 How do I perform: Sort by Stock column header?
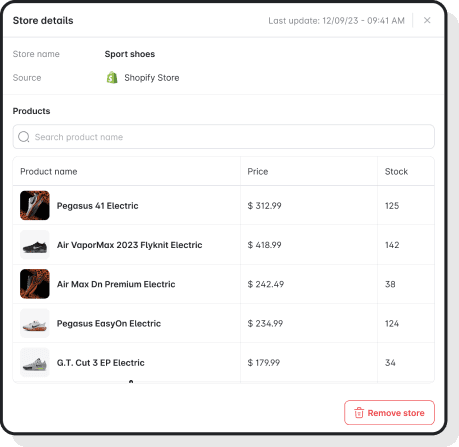click(396, 171)
